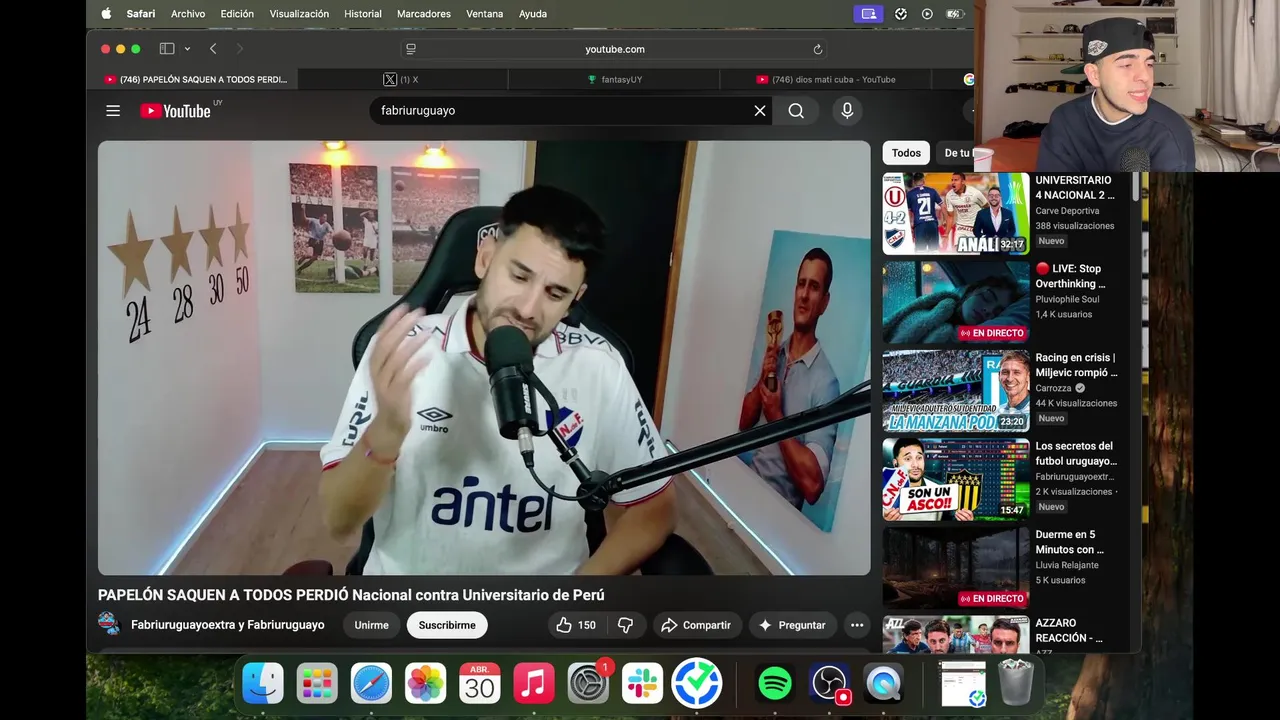Screen dimensions: 1280x720
Task: Open the YouTube hamburger guide menu
Action: pos(113,111)
